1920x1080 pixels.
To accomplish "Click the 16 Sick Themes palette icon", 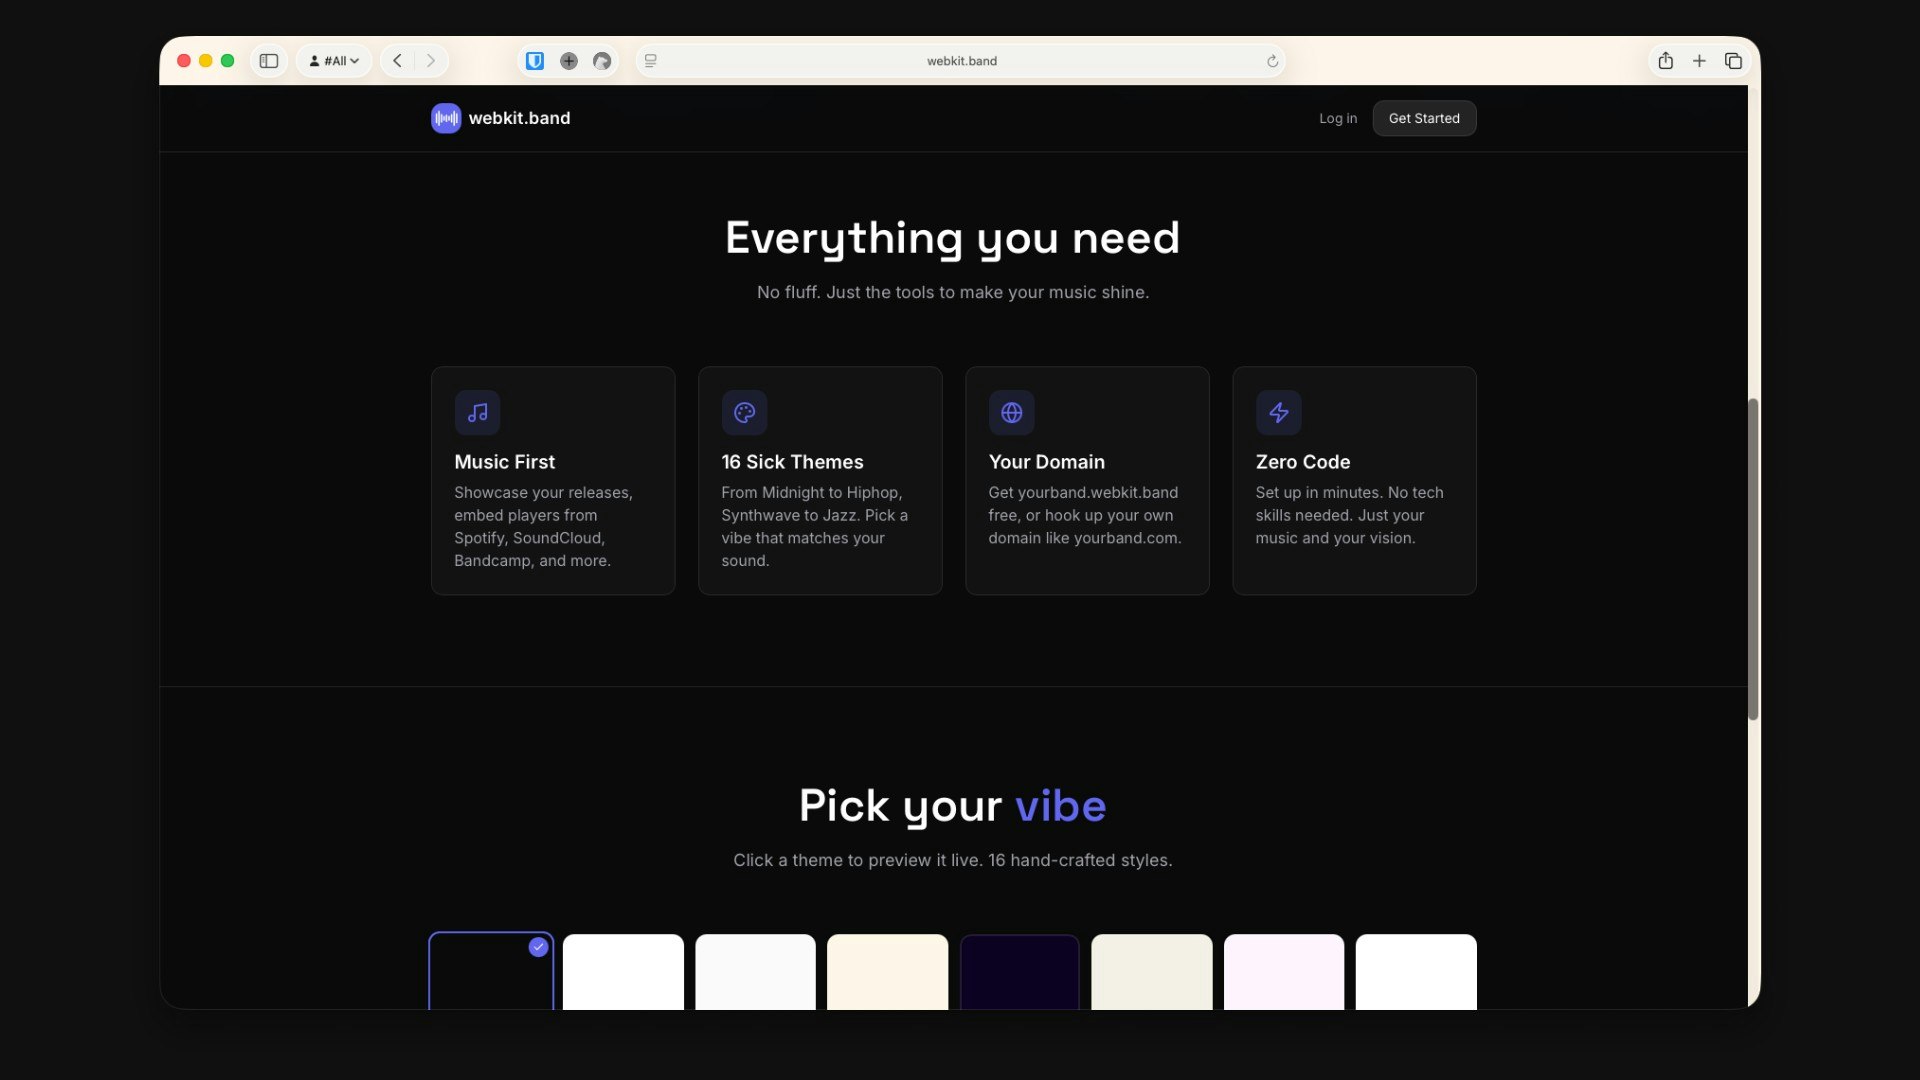I will [x=744, y=412].
